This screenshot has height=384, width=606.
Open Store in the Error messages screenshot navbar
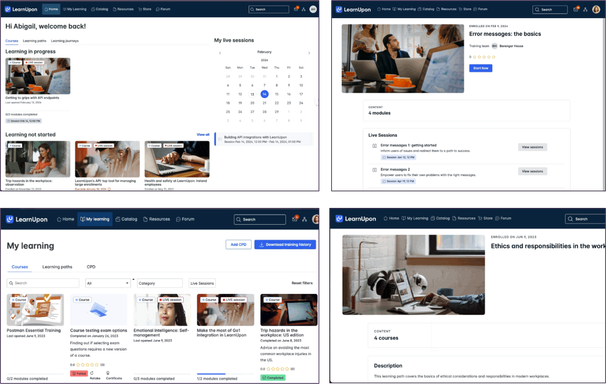[x=465, y=9]
